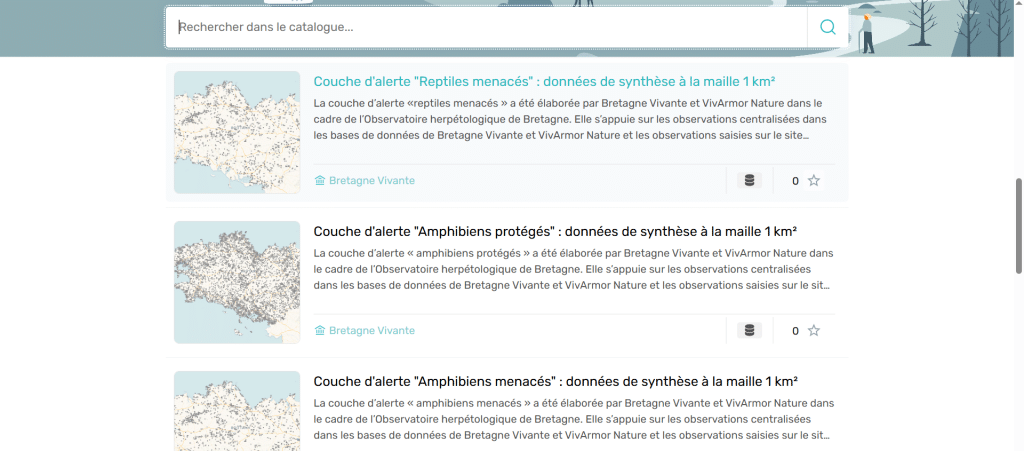Open Bretagne Vivante link under Reptiles menacés
This screenshot has height=451, width=1024.
371,181
